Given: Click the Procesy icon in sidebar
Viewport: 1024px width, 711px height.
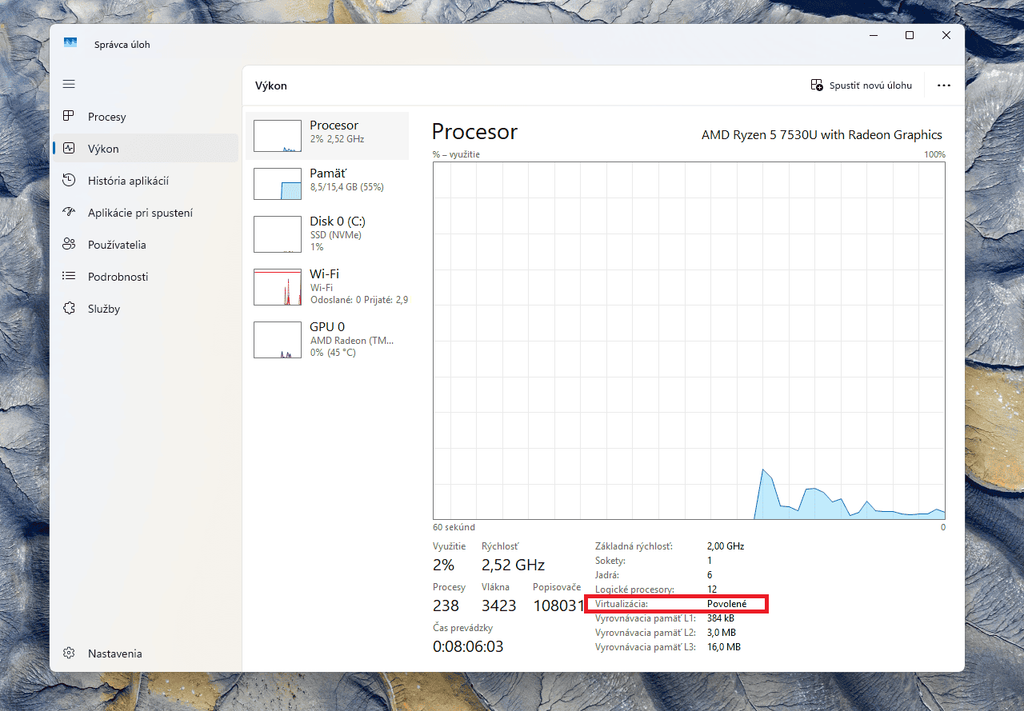Looking at the screenshot, I should point(69,116).
